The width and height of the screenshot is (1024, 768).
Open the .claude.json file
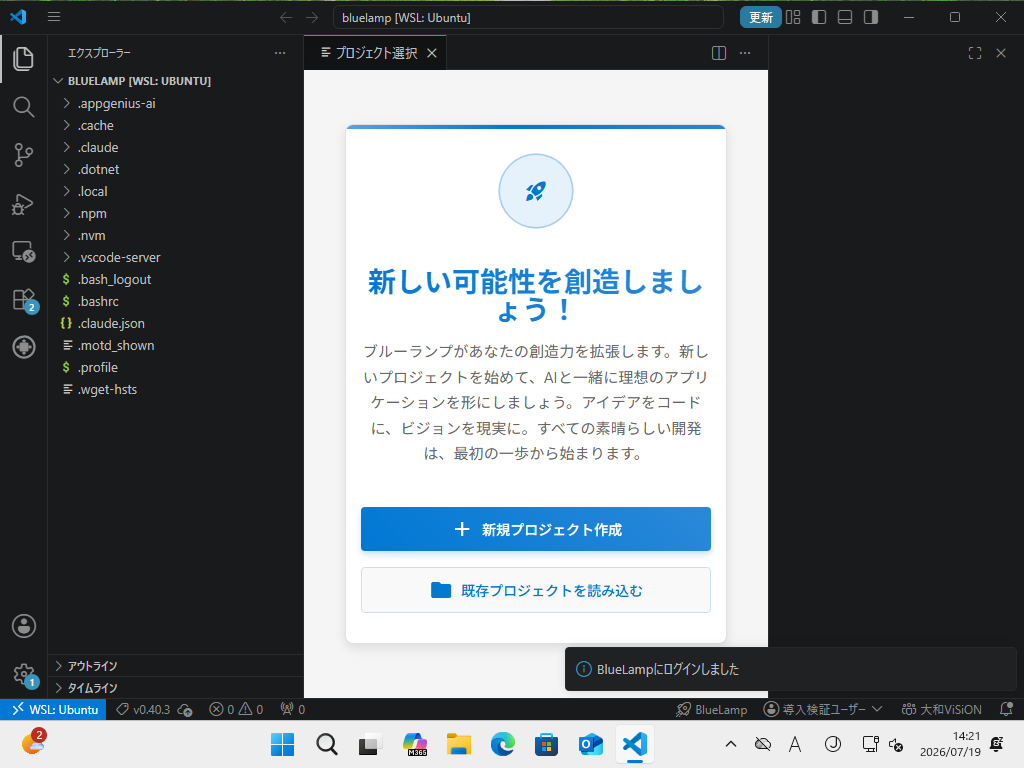pyautogui.click(x=176, y=323)
